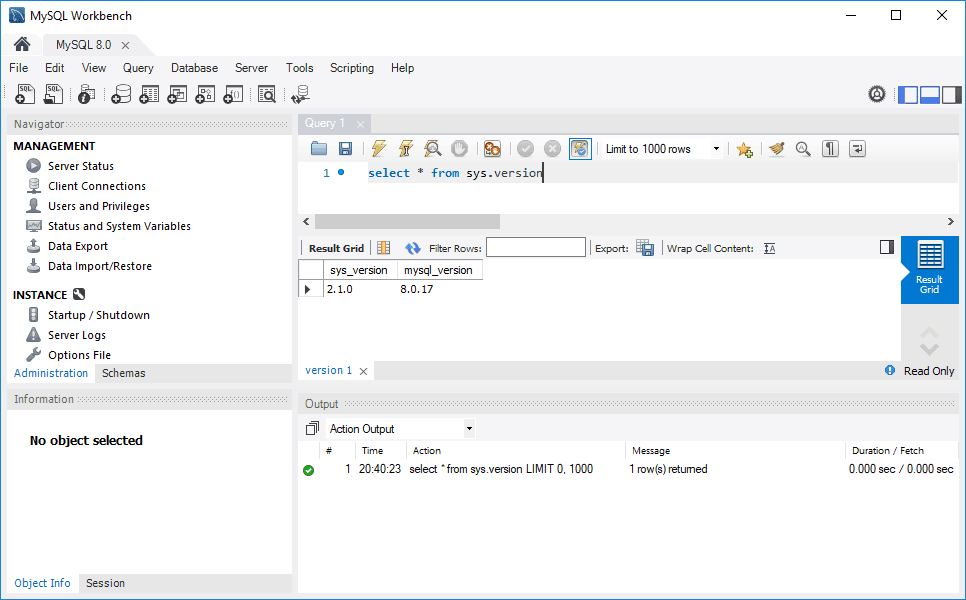966x600 pixels.
Task: Open the Scripting menu
Action: tap(352, 68)
